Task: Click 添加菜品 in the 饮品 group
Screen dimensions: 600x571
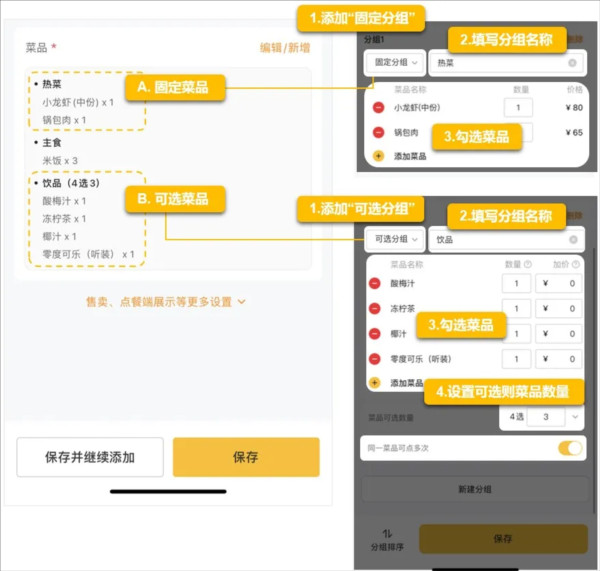Action: tap(406, 383)
